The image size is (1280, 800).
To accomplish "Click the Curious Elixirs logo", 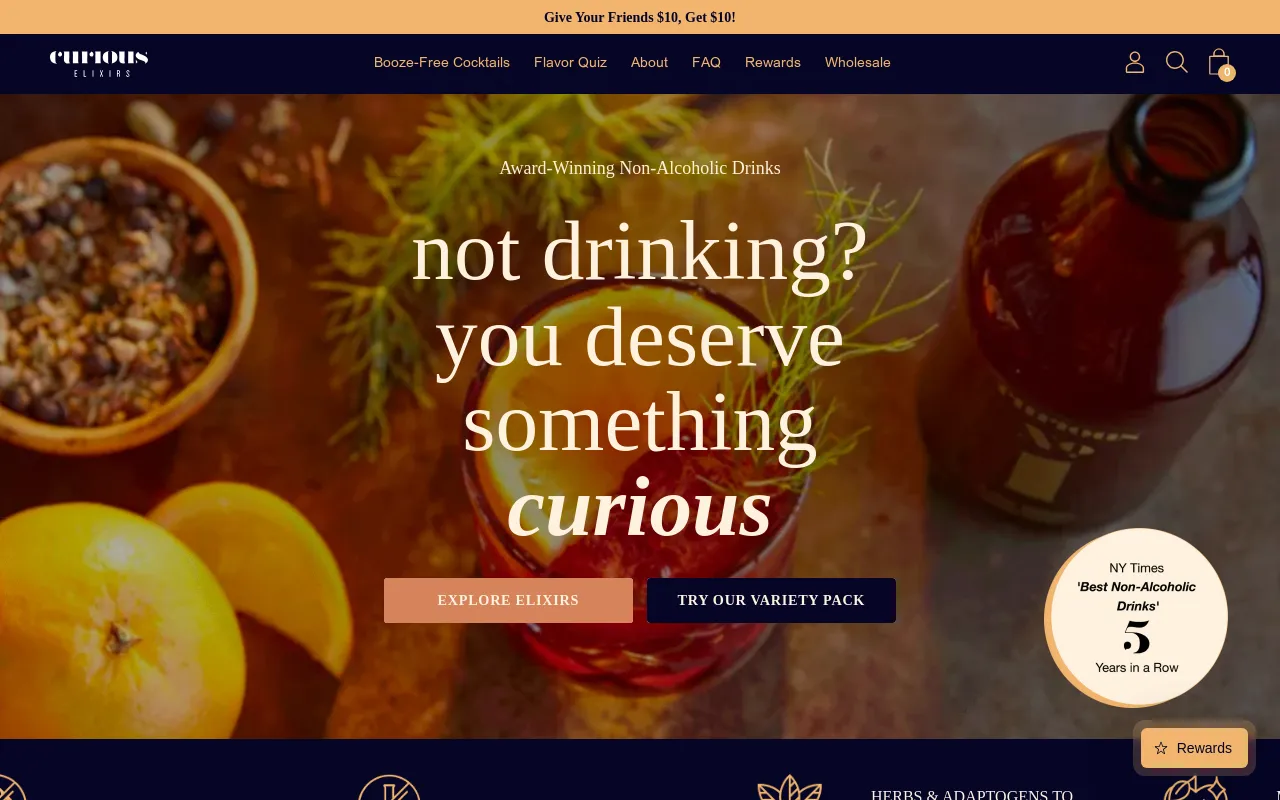I will point(99,62).
